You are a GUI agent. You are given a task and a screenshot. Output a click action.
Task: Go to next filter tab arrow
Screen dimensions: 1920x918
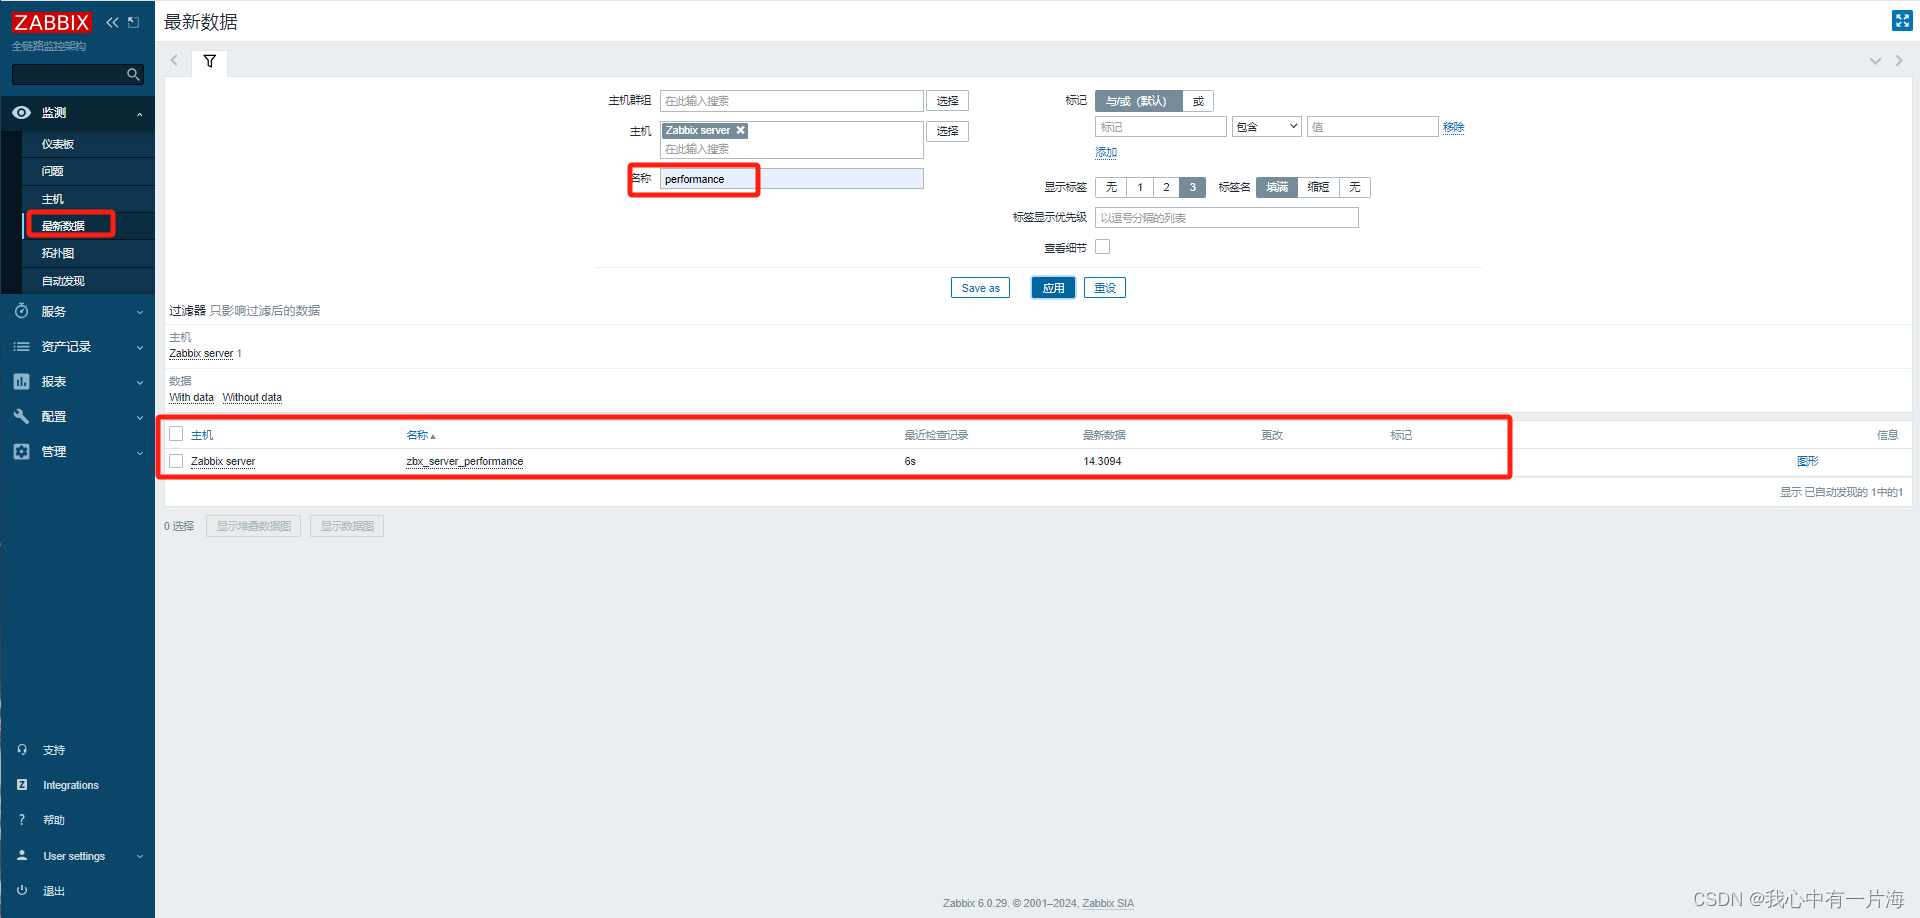(1898, 61)
